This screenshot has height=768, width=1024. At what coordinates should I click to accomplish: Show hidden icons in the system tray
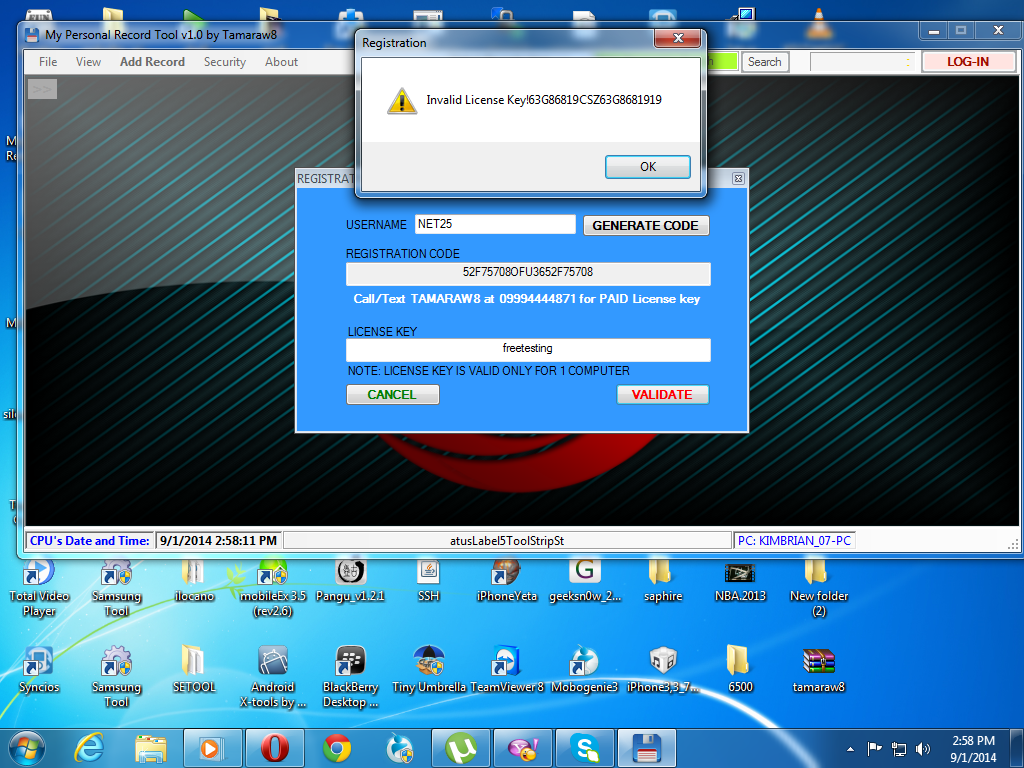point(850,748)
